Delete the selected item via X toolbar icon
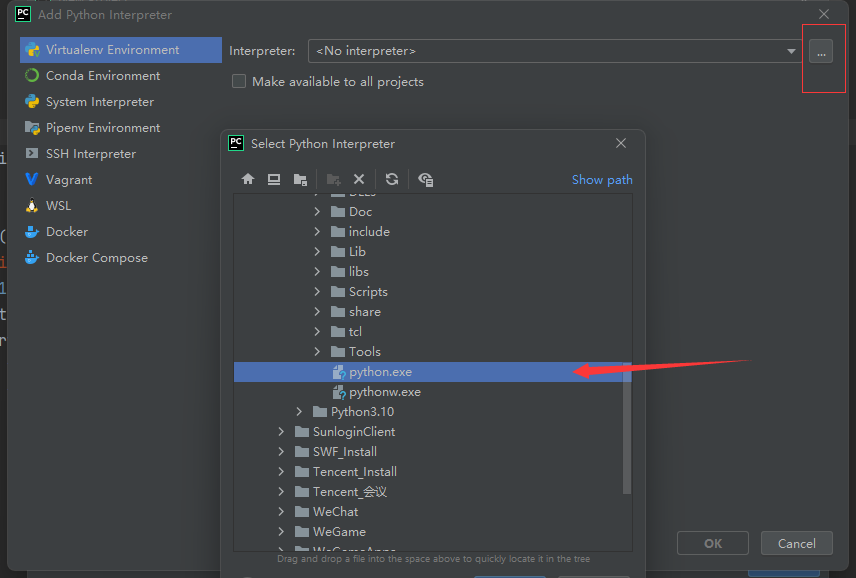Image resolution: width=856 pixels, height=578 pixels. [359, 179]
